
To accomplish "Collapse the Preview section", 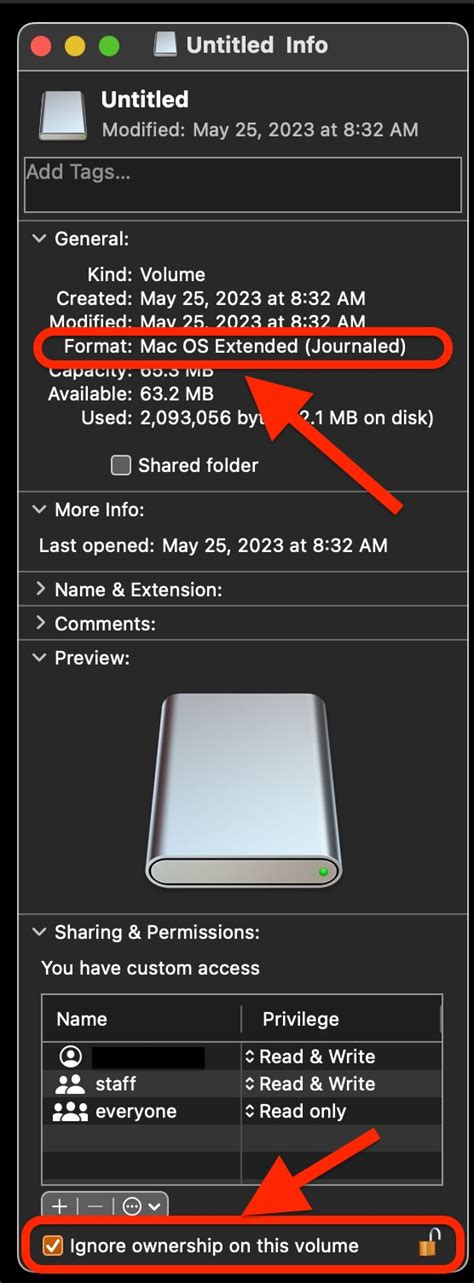I will (x=40, y=658).
